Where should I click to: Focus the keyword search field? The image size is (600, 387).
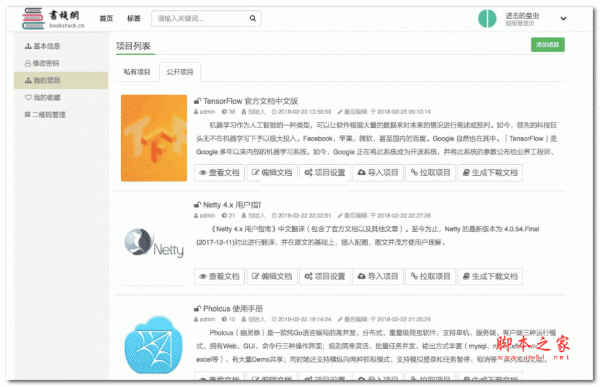coord(206,18)
